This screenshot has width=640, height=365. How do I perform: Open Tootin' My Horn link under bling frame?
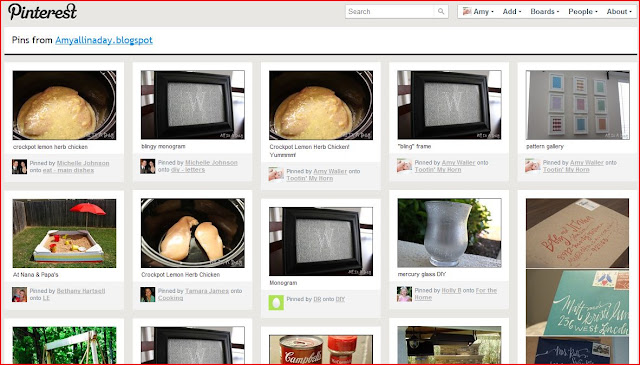438,170
